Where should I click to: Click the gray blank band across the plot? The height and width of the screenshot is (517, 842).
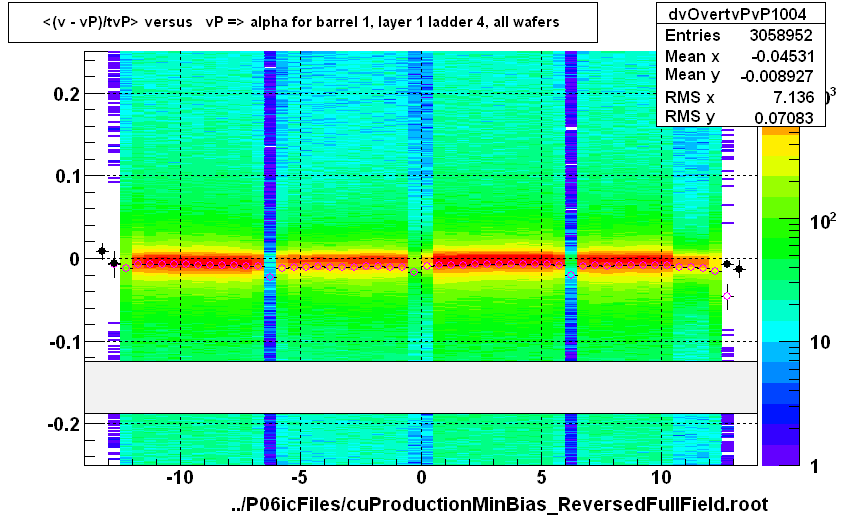click(421, 387)
